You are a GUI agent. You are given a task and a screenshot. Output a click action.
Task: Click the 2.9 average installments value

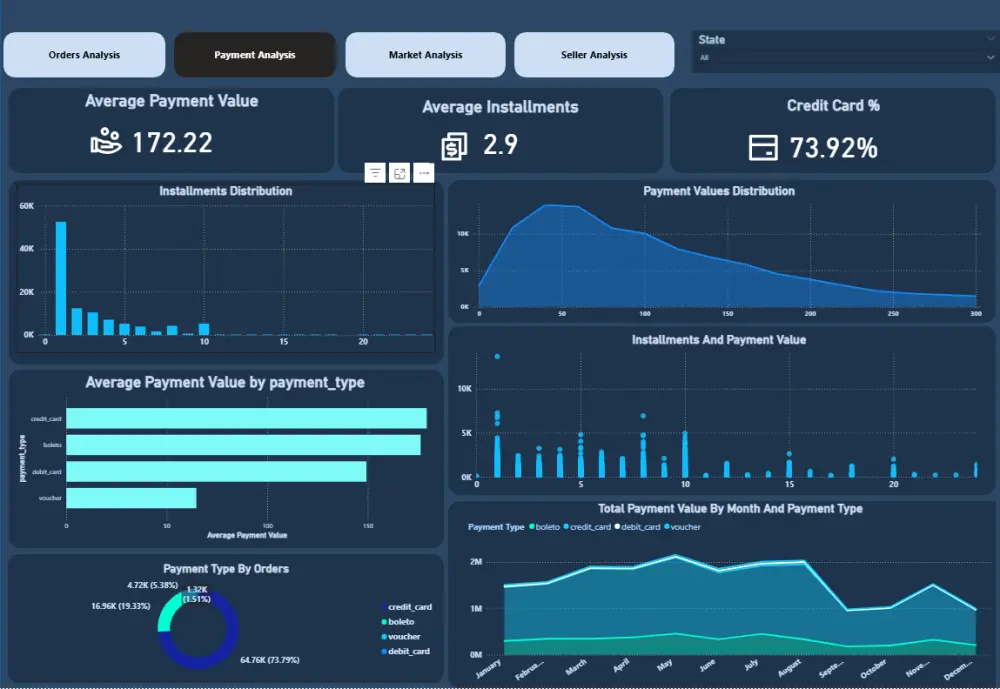500,145
